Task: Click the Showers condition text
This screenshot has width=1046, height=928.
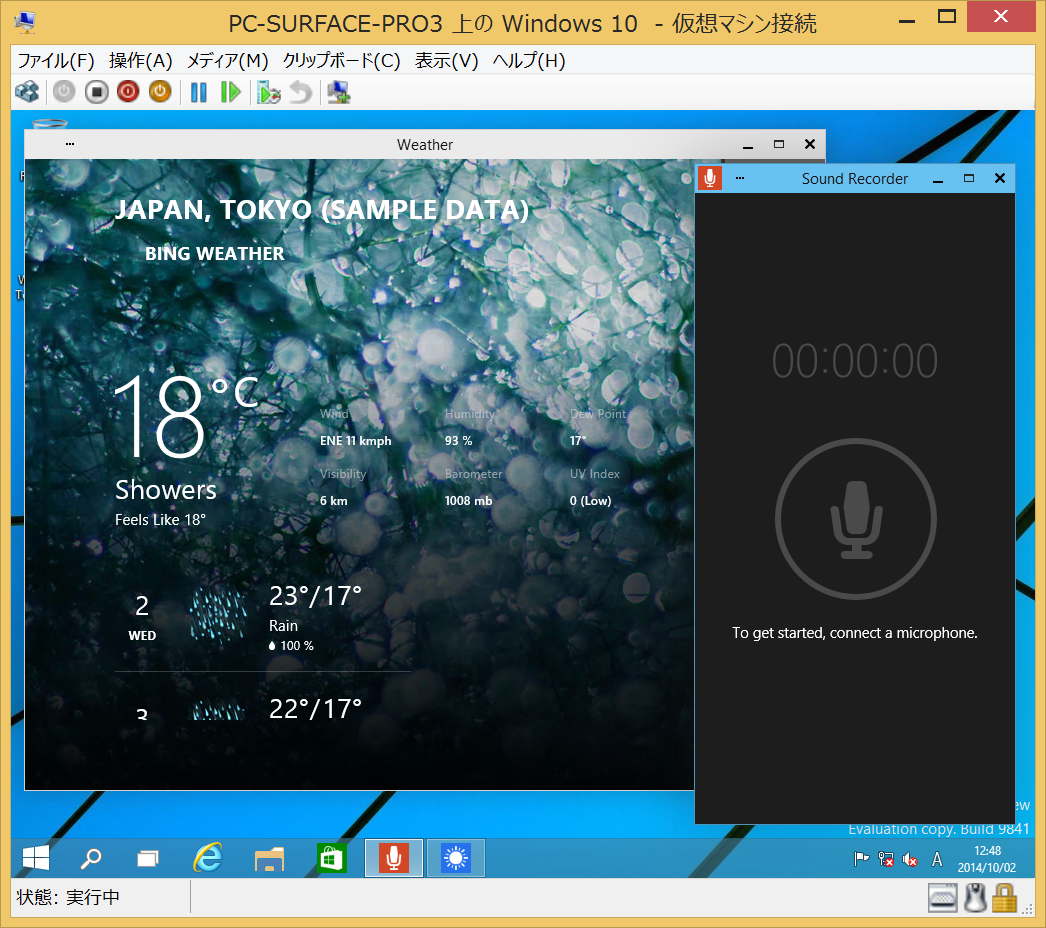Action: point(166,490)
